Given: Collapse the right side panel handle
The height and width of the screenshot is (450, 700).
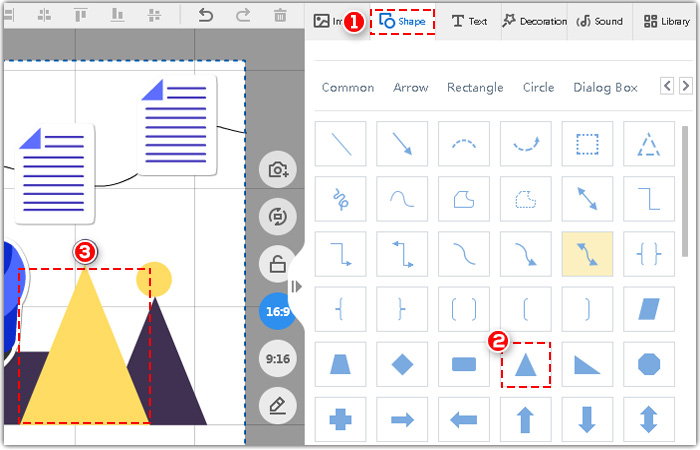Looking at the screenshot, I should [296, 286].
